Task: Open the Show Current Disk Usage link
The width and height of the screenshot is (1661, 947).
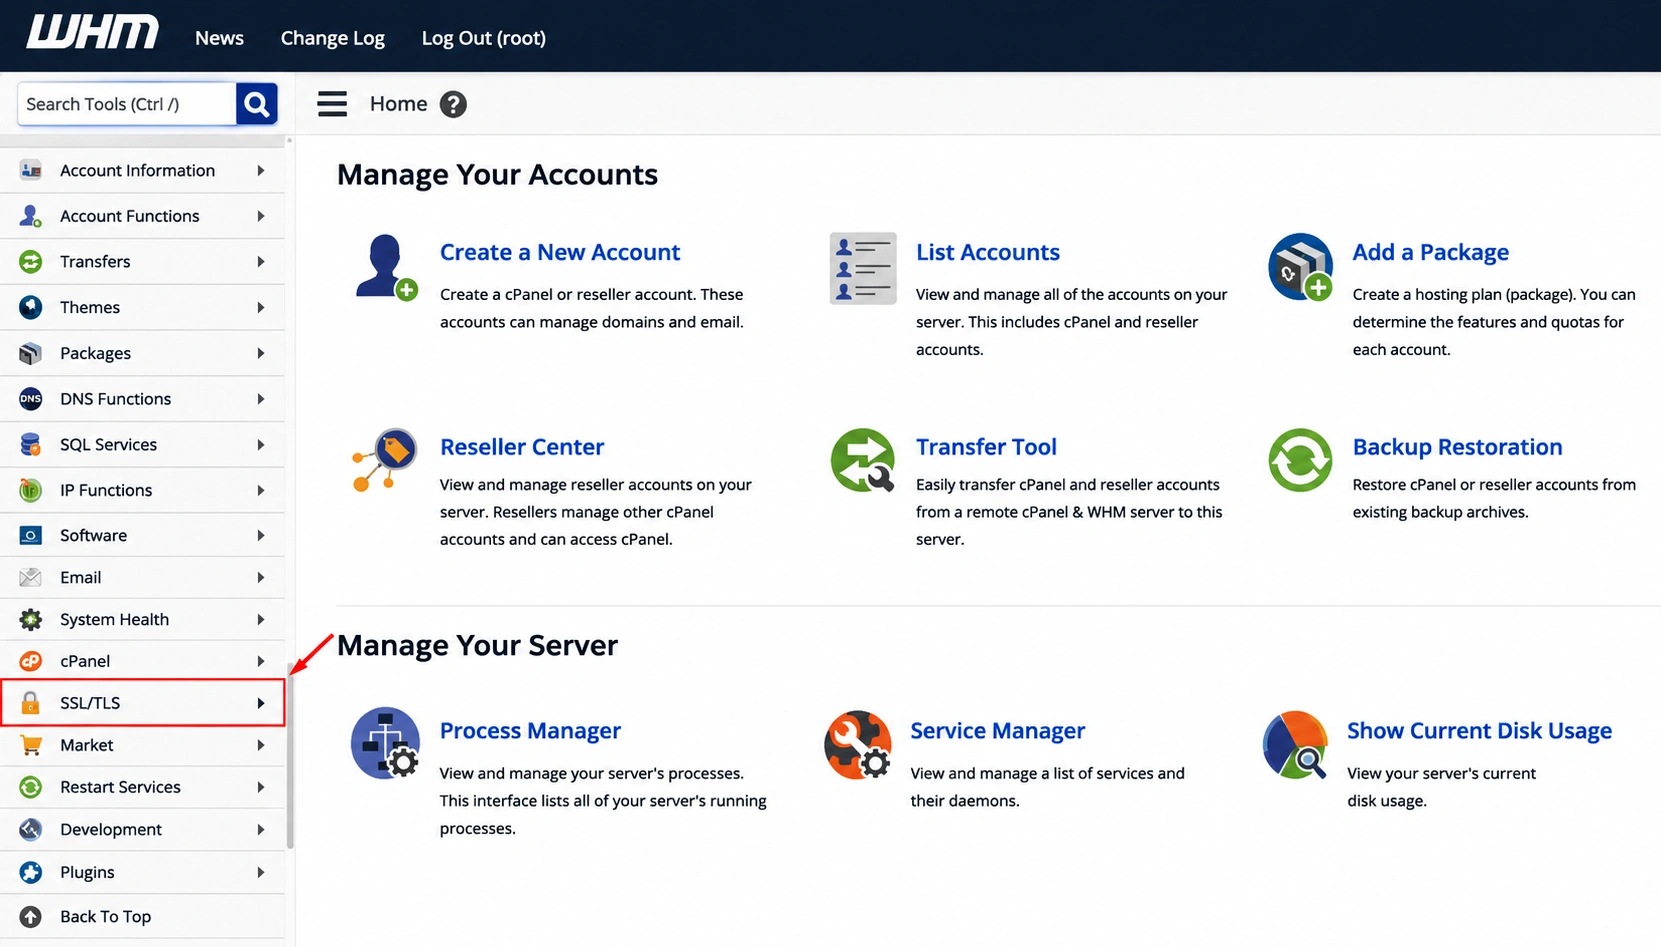Action: [1479, 731]
